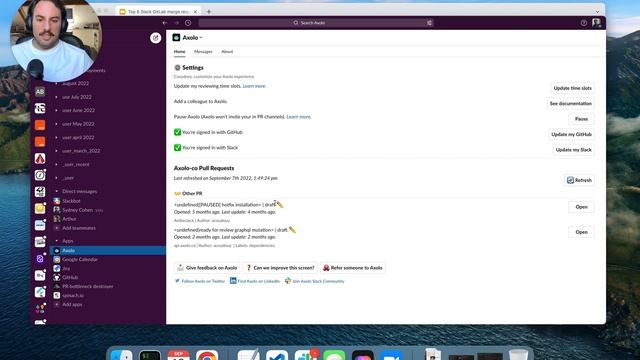Click the Search Axolo field
The image size is (640, 360).
(316, 23)
